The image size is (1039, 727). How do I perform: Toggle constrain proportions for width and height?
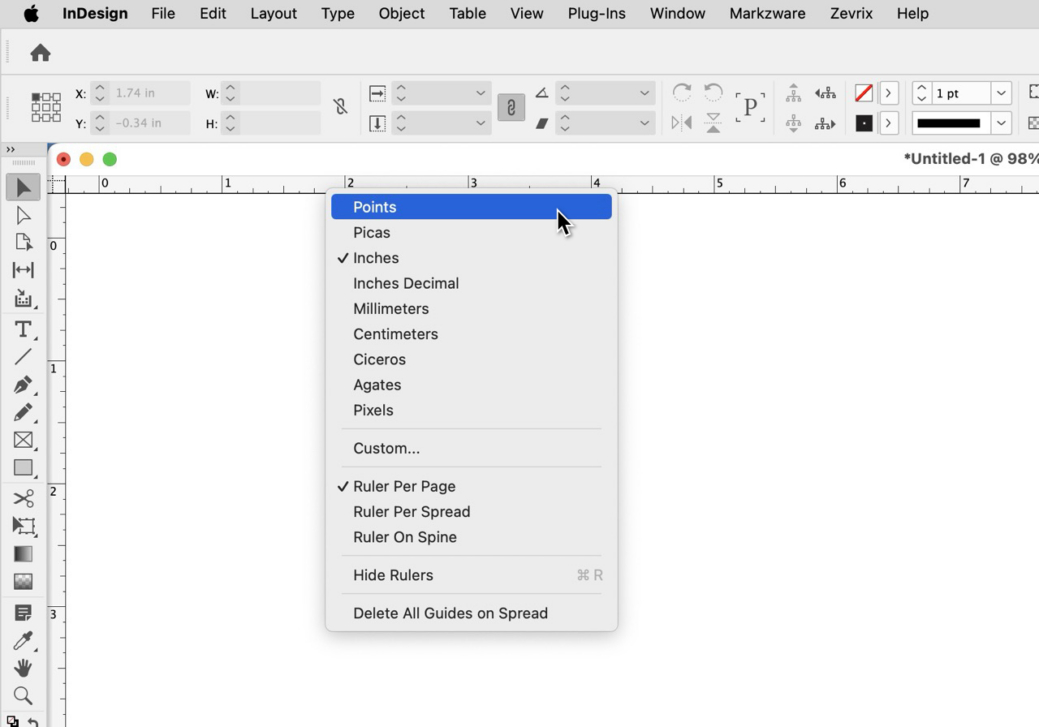tap(341, 107)
